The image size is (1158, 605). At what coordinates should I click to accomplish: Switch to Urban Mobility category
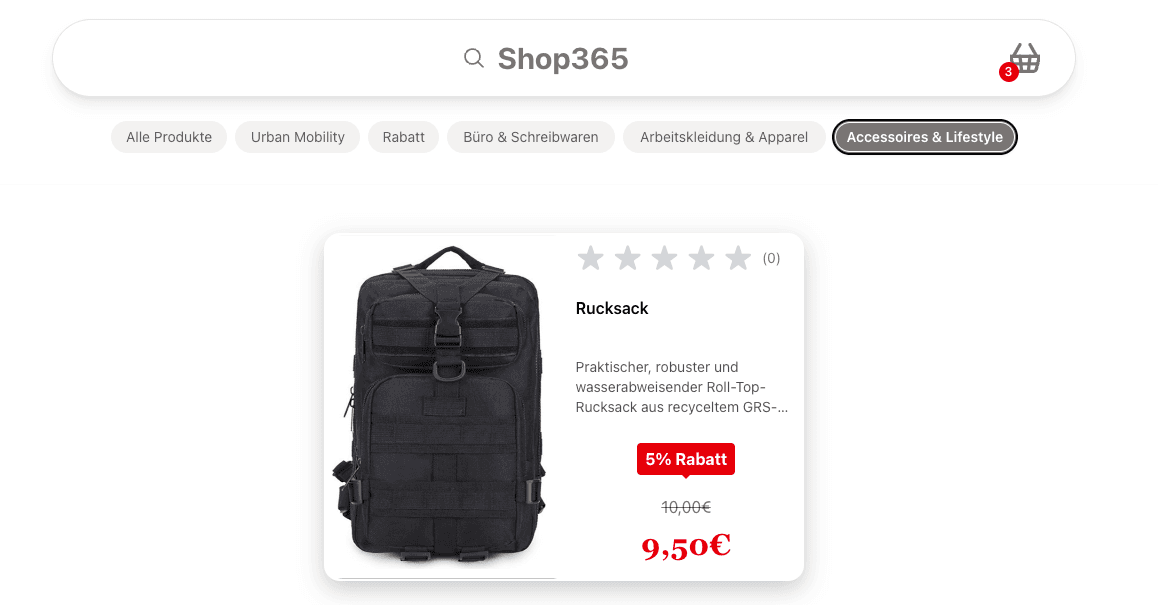coord(298,137)
